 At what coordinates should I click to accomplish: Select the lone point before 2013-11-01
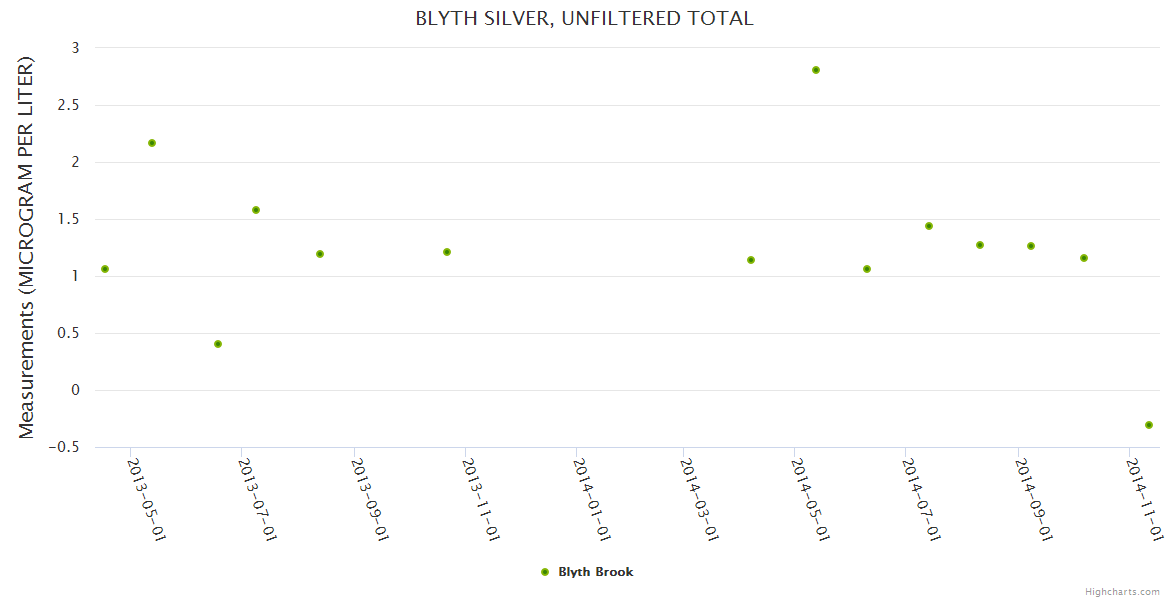click(447, 252)
